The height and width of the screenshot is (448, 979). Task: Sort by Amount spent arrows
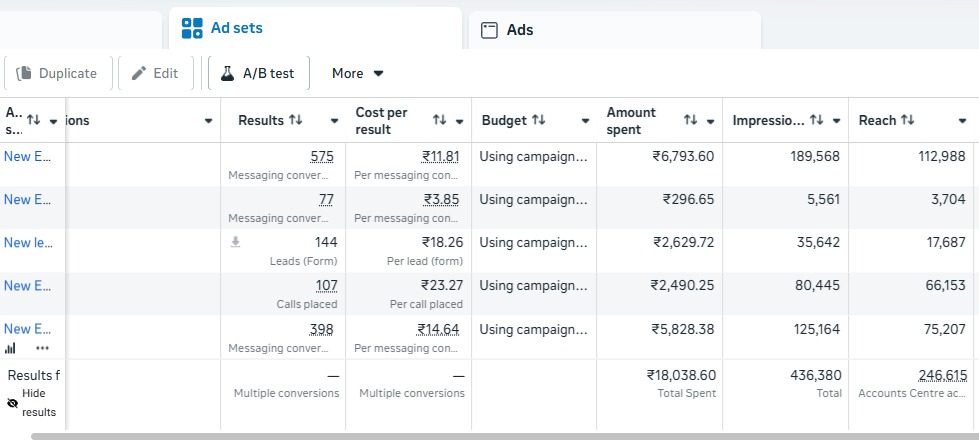(x=691, y=120)
